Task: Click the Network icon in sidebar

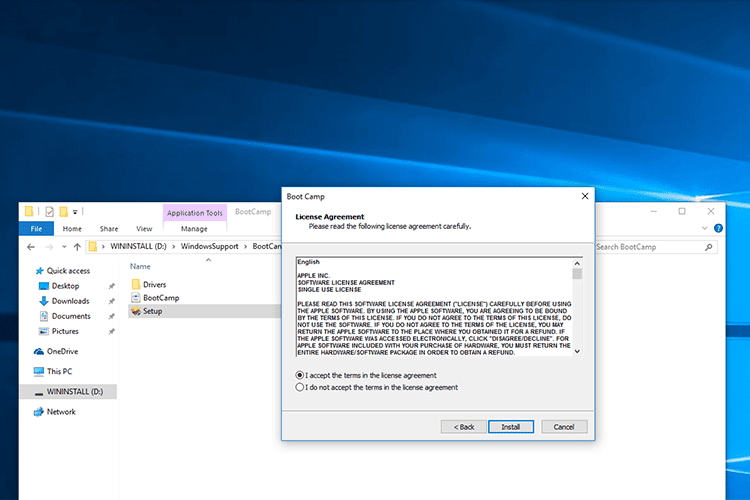Action: coord(39,412)
